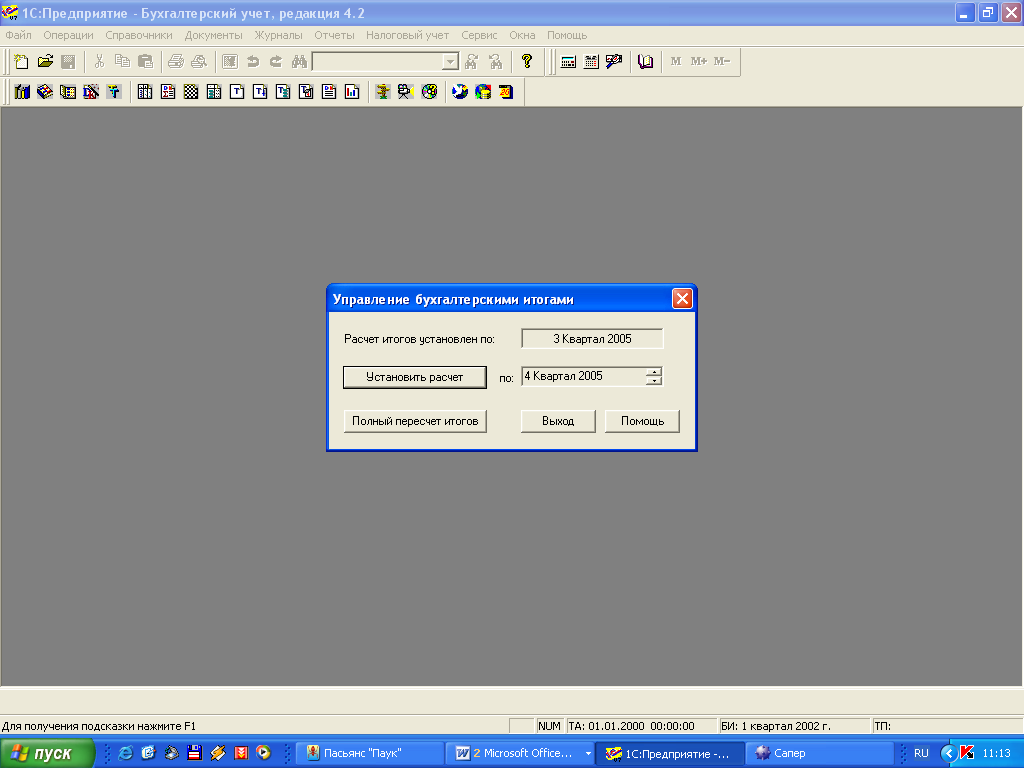The height and width of the screenshot is (768, 1024).
Task: Click the 4 Квартал 2005 input field
Action: pos(583,376)
